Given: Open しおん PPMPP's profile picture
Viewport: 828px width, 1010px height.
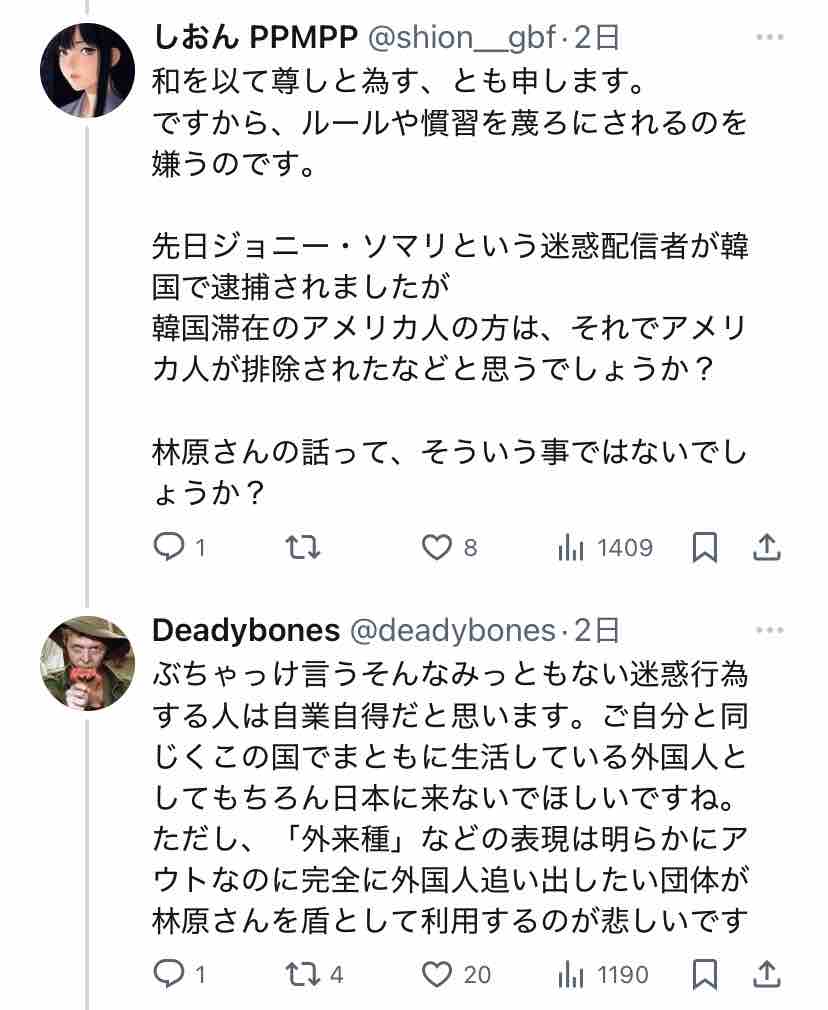Looking at the screenshot, I should 87,70.
